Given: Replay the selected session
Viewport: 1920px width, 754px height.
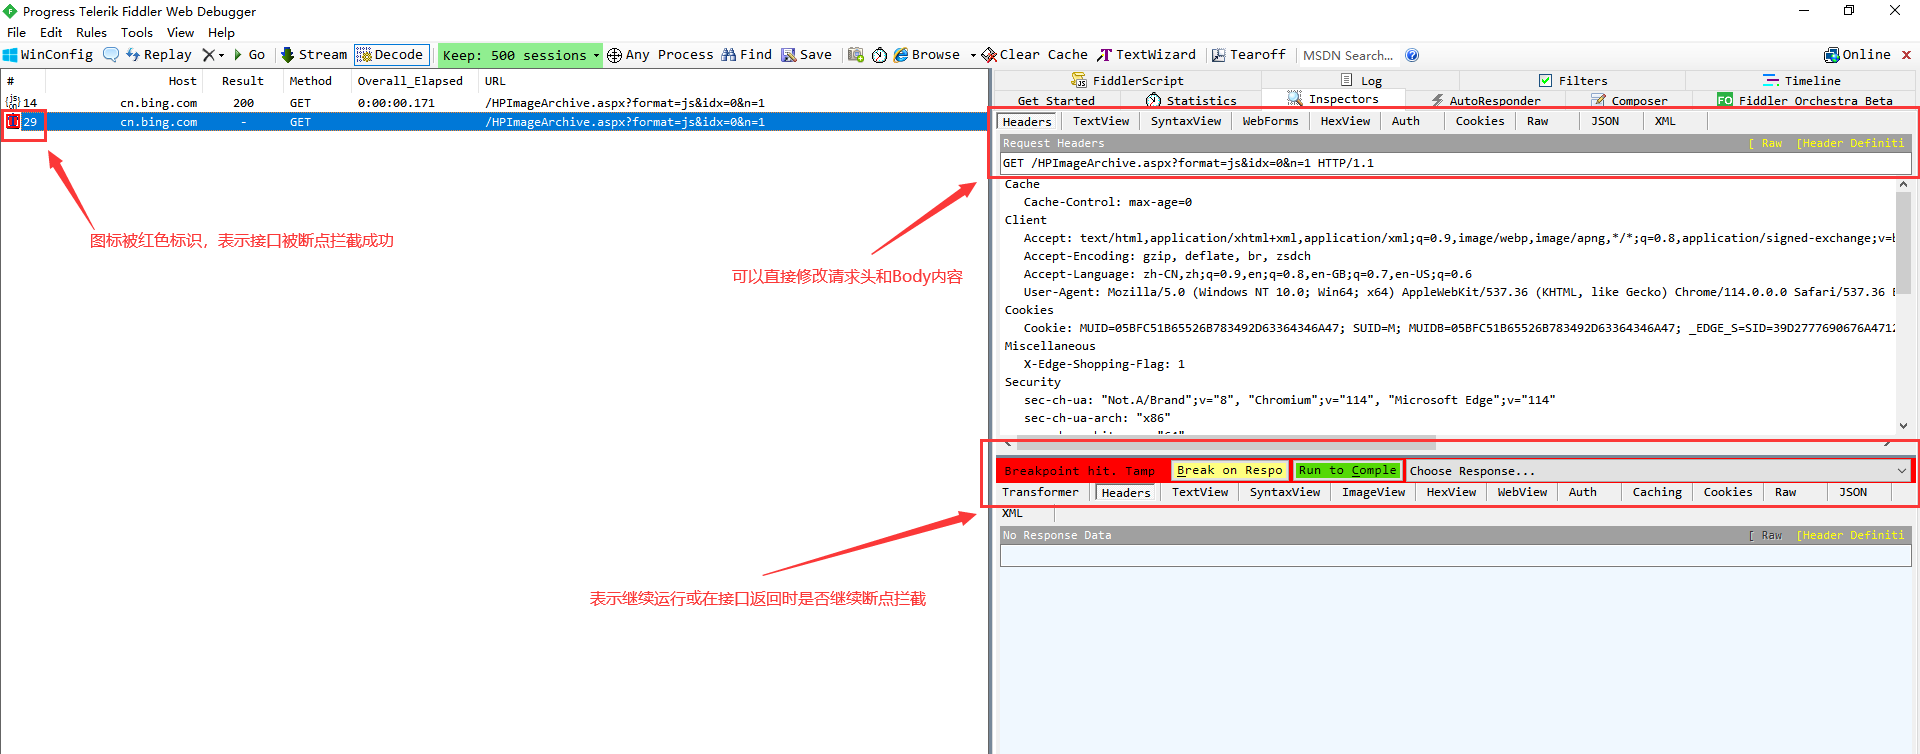Looking at the screenshot, I should pyautogui.click(x=159, y=55).
